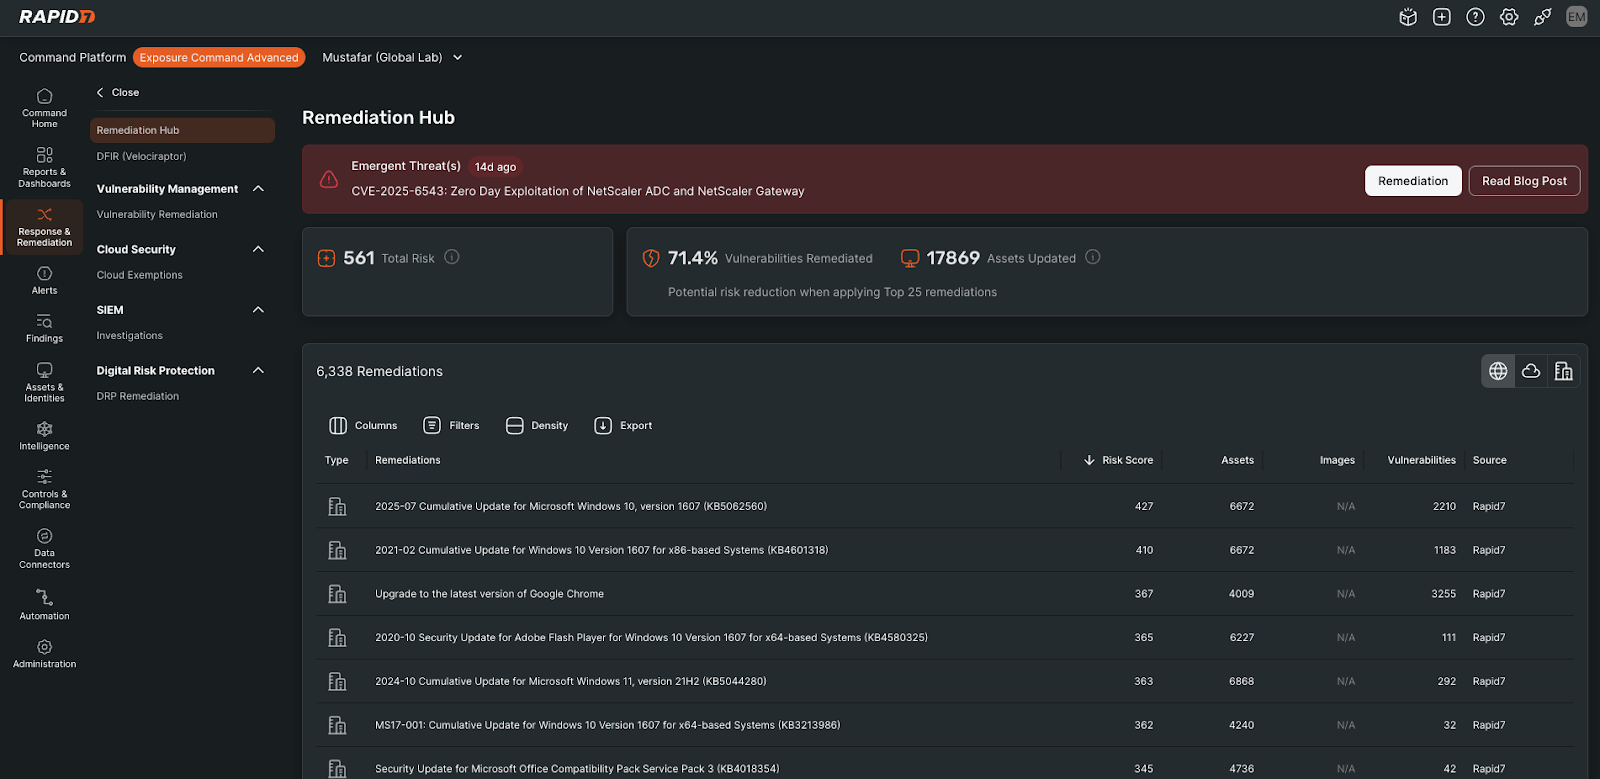Switch to the cloud remediations view
The image size is (1600, 779).
tap(1531, 371)
